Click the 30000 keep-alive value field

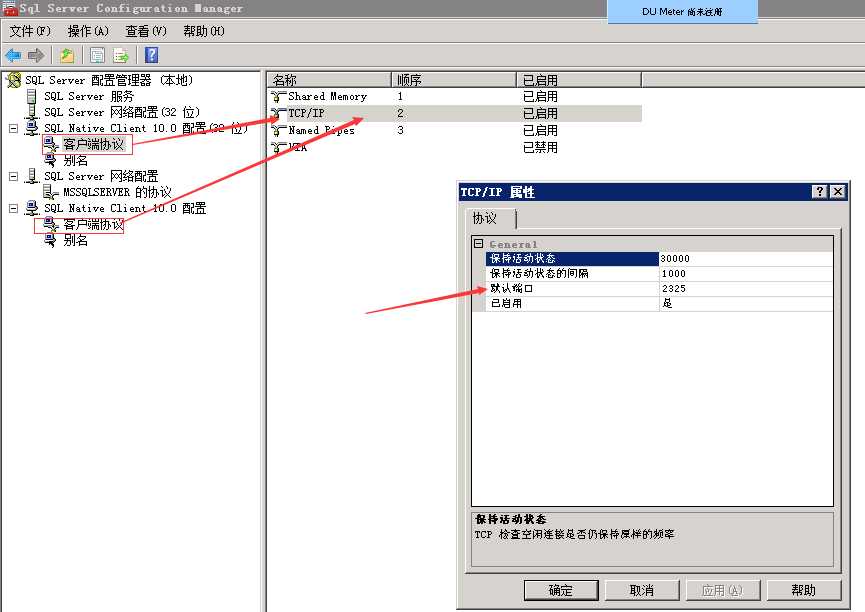(746, 258)
